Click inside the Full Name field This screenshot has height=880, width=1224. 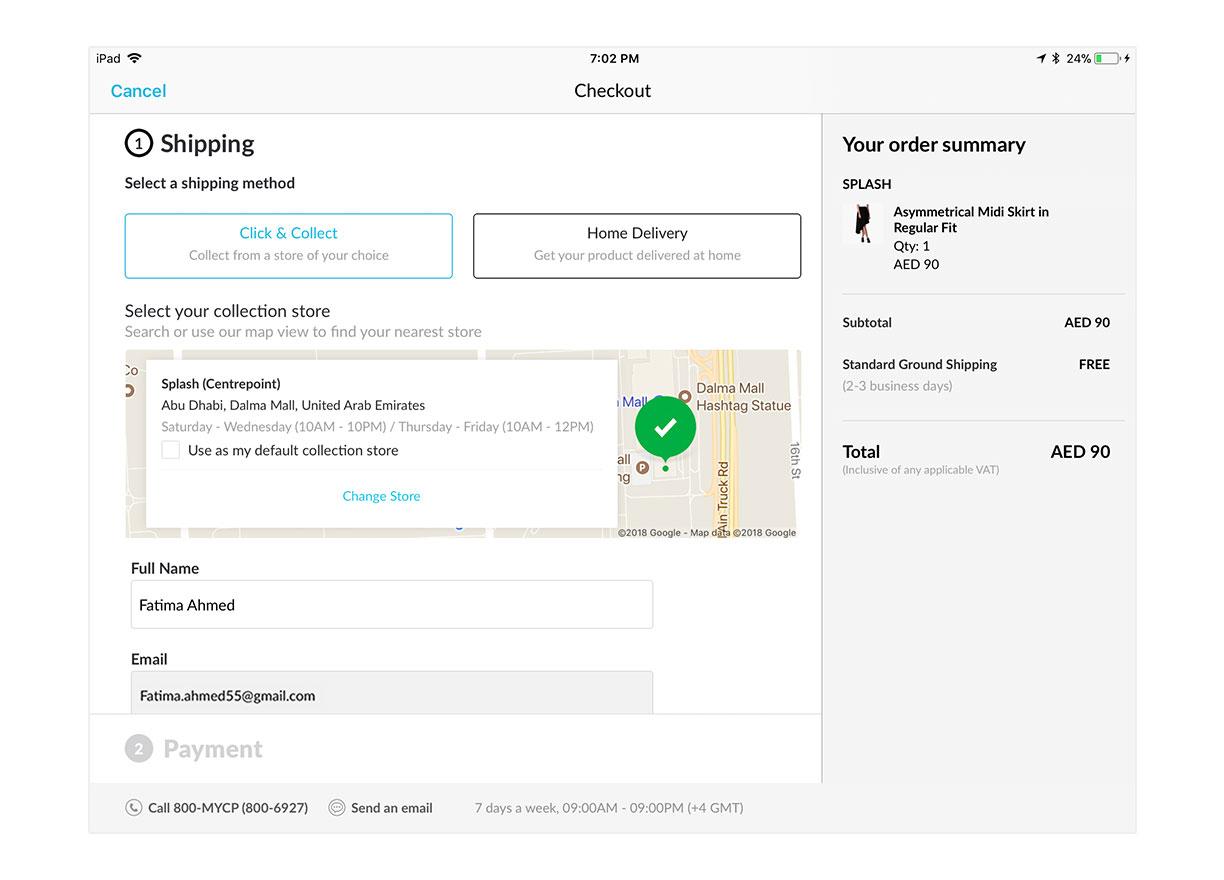390,604
